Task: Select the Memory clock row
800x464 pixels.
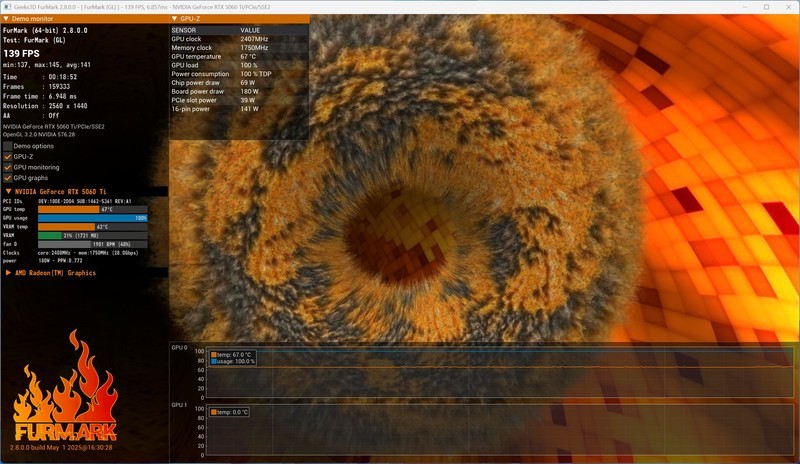Action: [x=239, y=47]
